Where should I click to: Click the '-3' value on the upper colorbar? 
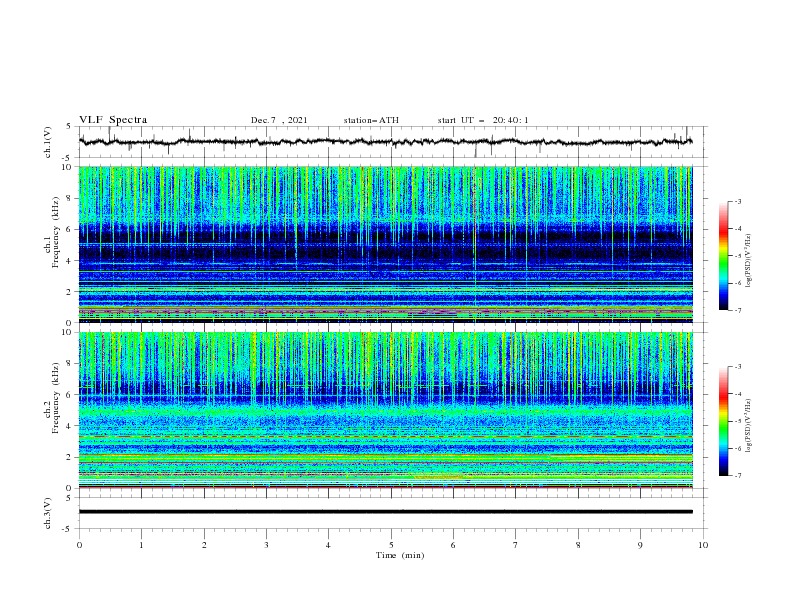point(738,201)
